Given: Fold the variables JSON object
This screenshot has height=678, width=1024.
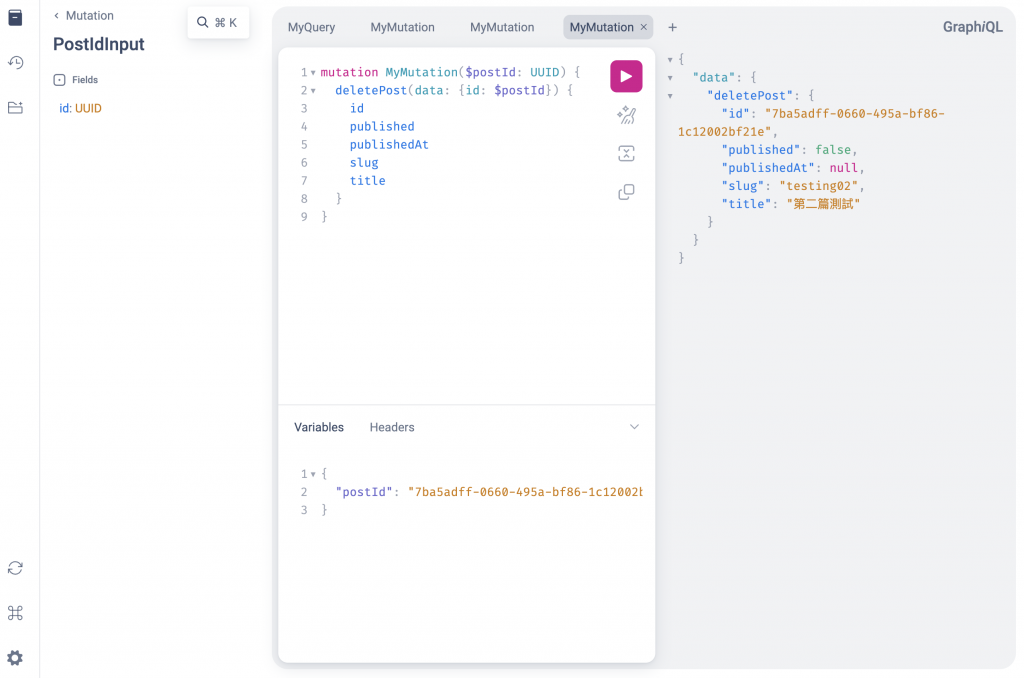Looking at the screenshot, I should pyautogui.click(x=313, y=474).
